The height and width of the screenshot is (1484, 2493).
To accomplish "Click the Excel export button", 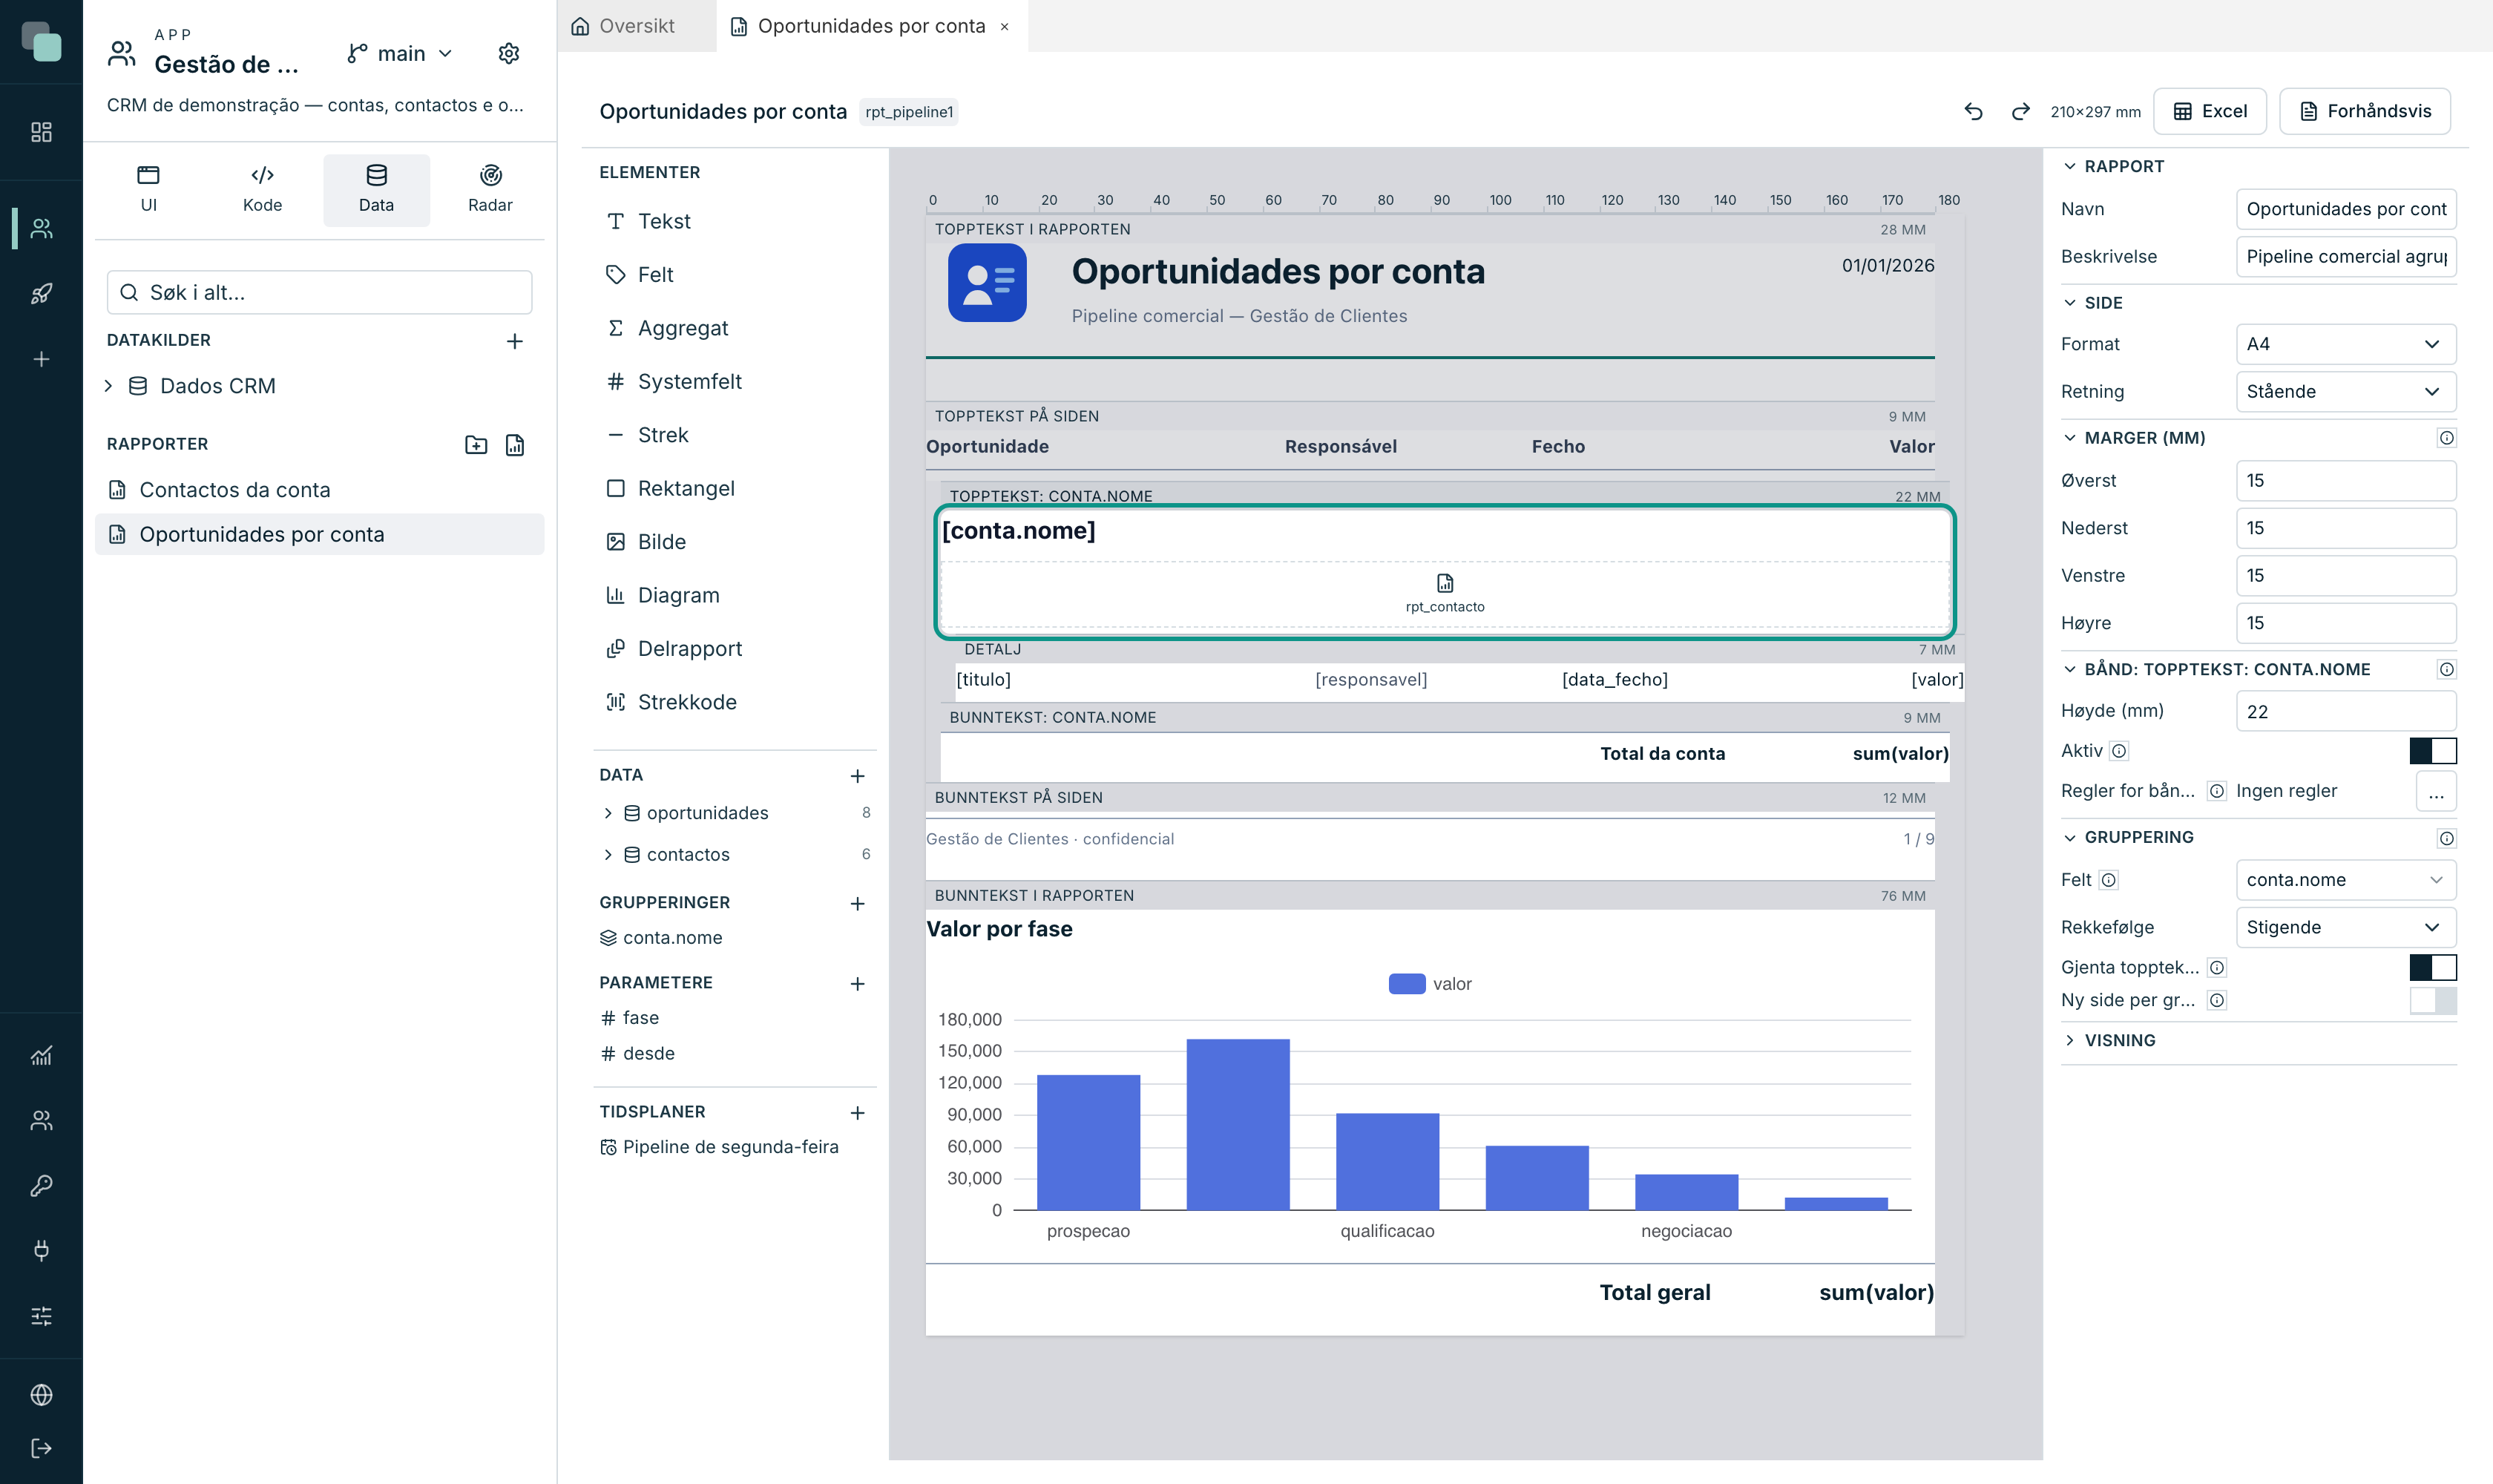I will click(2210, 111).
